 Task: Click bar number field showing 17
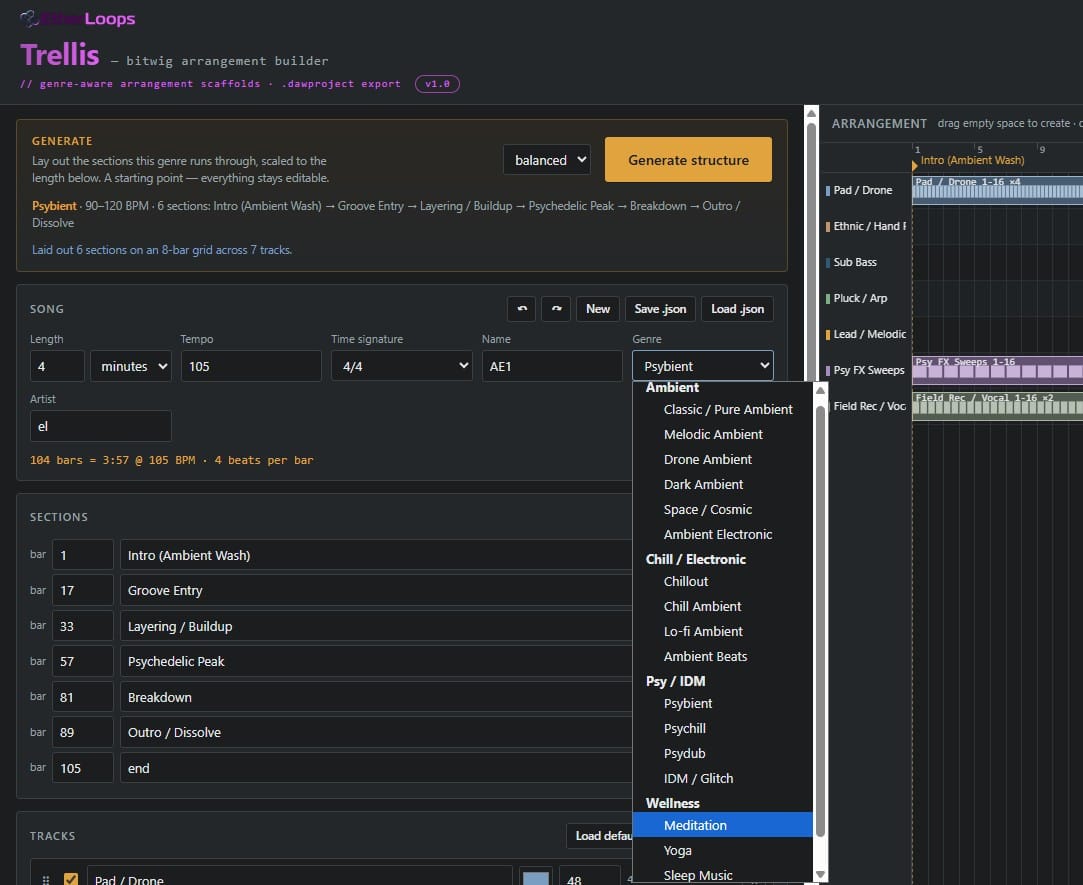click(x=83, y=591)
